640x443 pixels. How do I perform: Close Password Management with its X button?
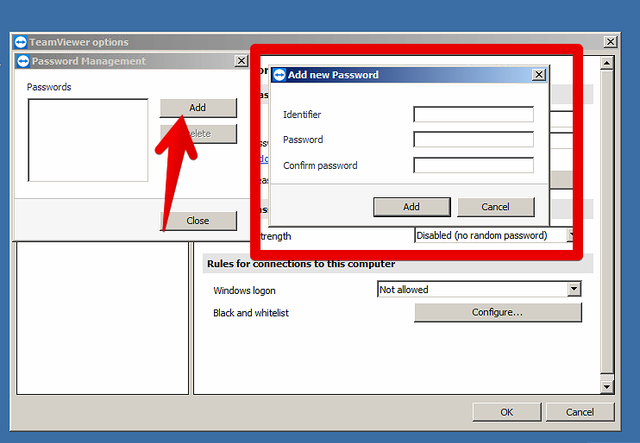pyautogui.click(x=241, y=61)
